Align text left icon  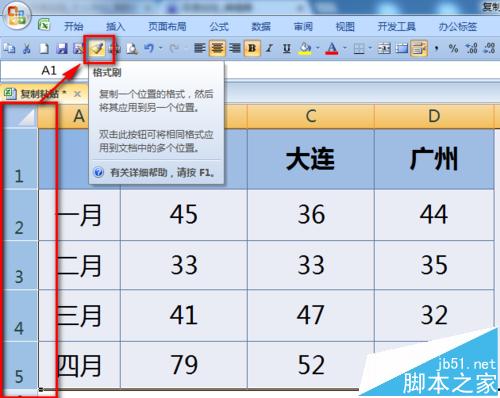tap(199, 48)
